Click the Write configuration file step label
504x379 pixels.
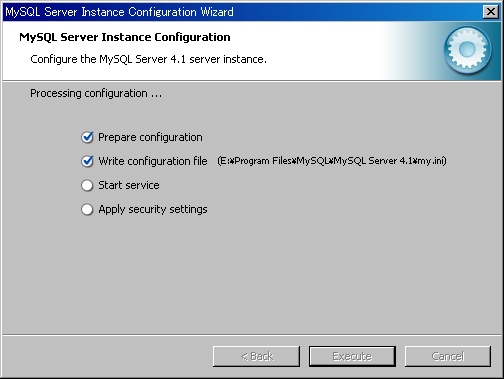pyautogui.click(x=153, y=161)
